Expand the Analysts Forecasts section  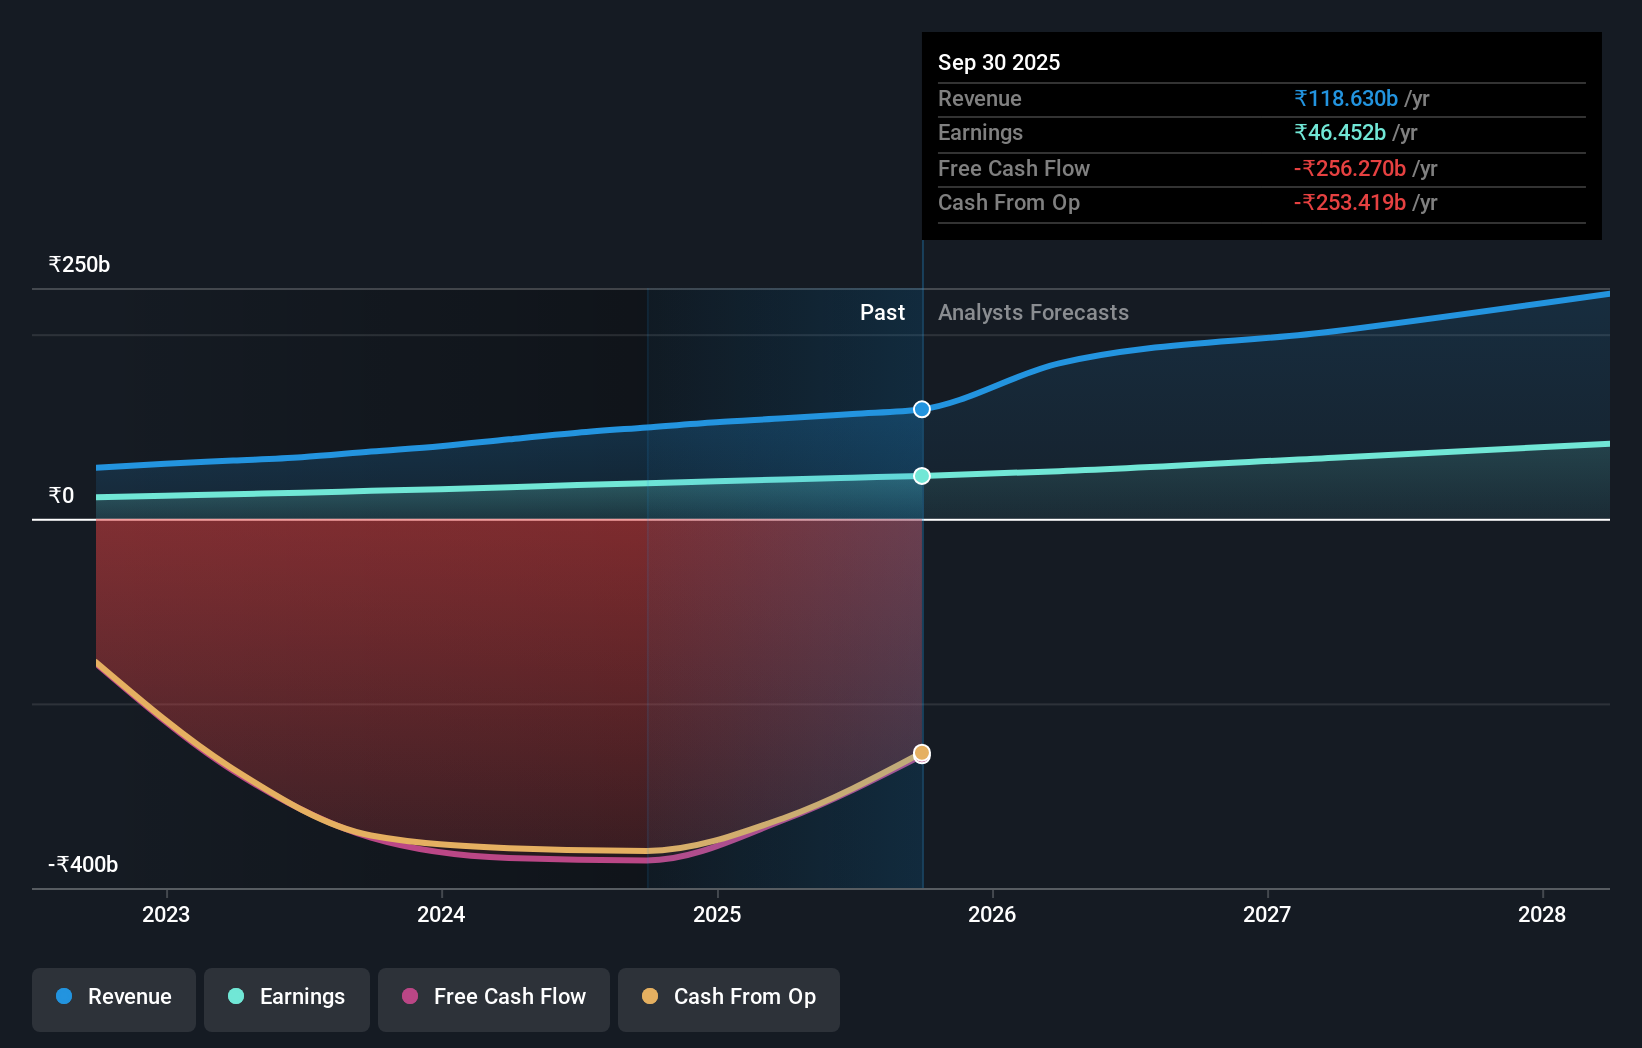(x=1033, y=312)
